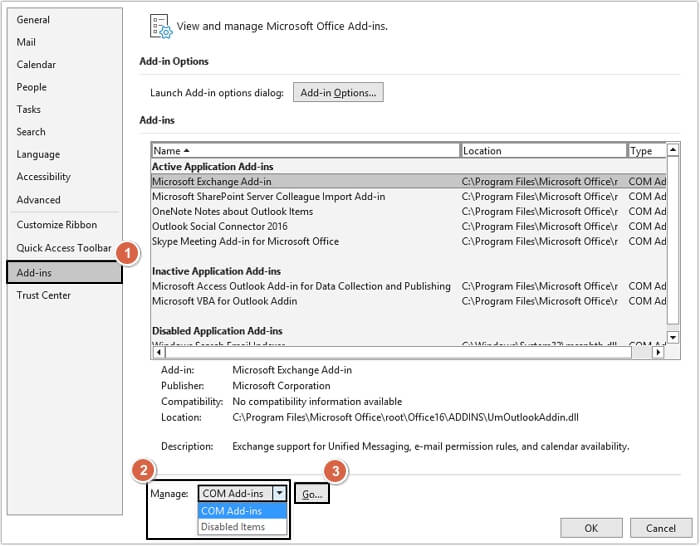Select the Advanced category

pyautogui.click(x=38, y=200)
